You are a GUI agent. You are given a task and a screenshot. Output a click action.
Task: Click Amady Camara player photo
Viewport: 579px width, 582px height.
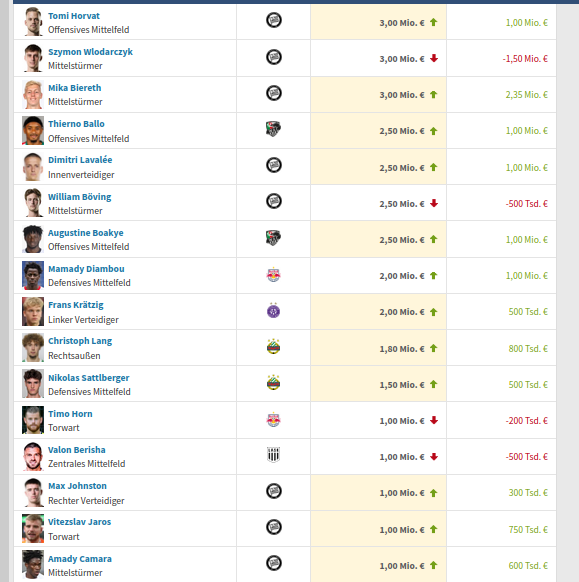pos(33,565)
